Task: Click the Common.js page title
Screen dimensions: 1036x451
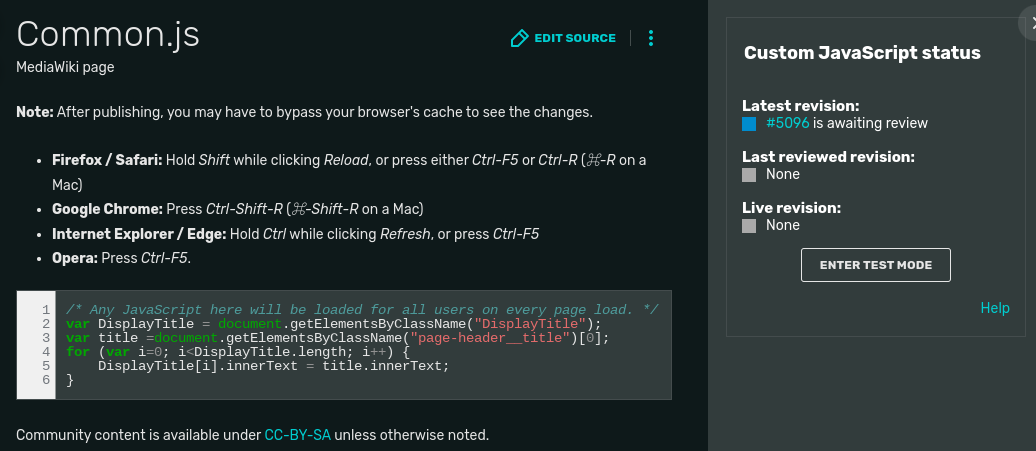Action: click(x=108, y=34)
